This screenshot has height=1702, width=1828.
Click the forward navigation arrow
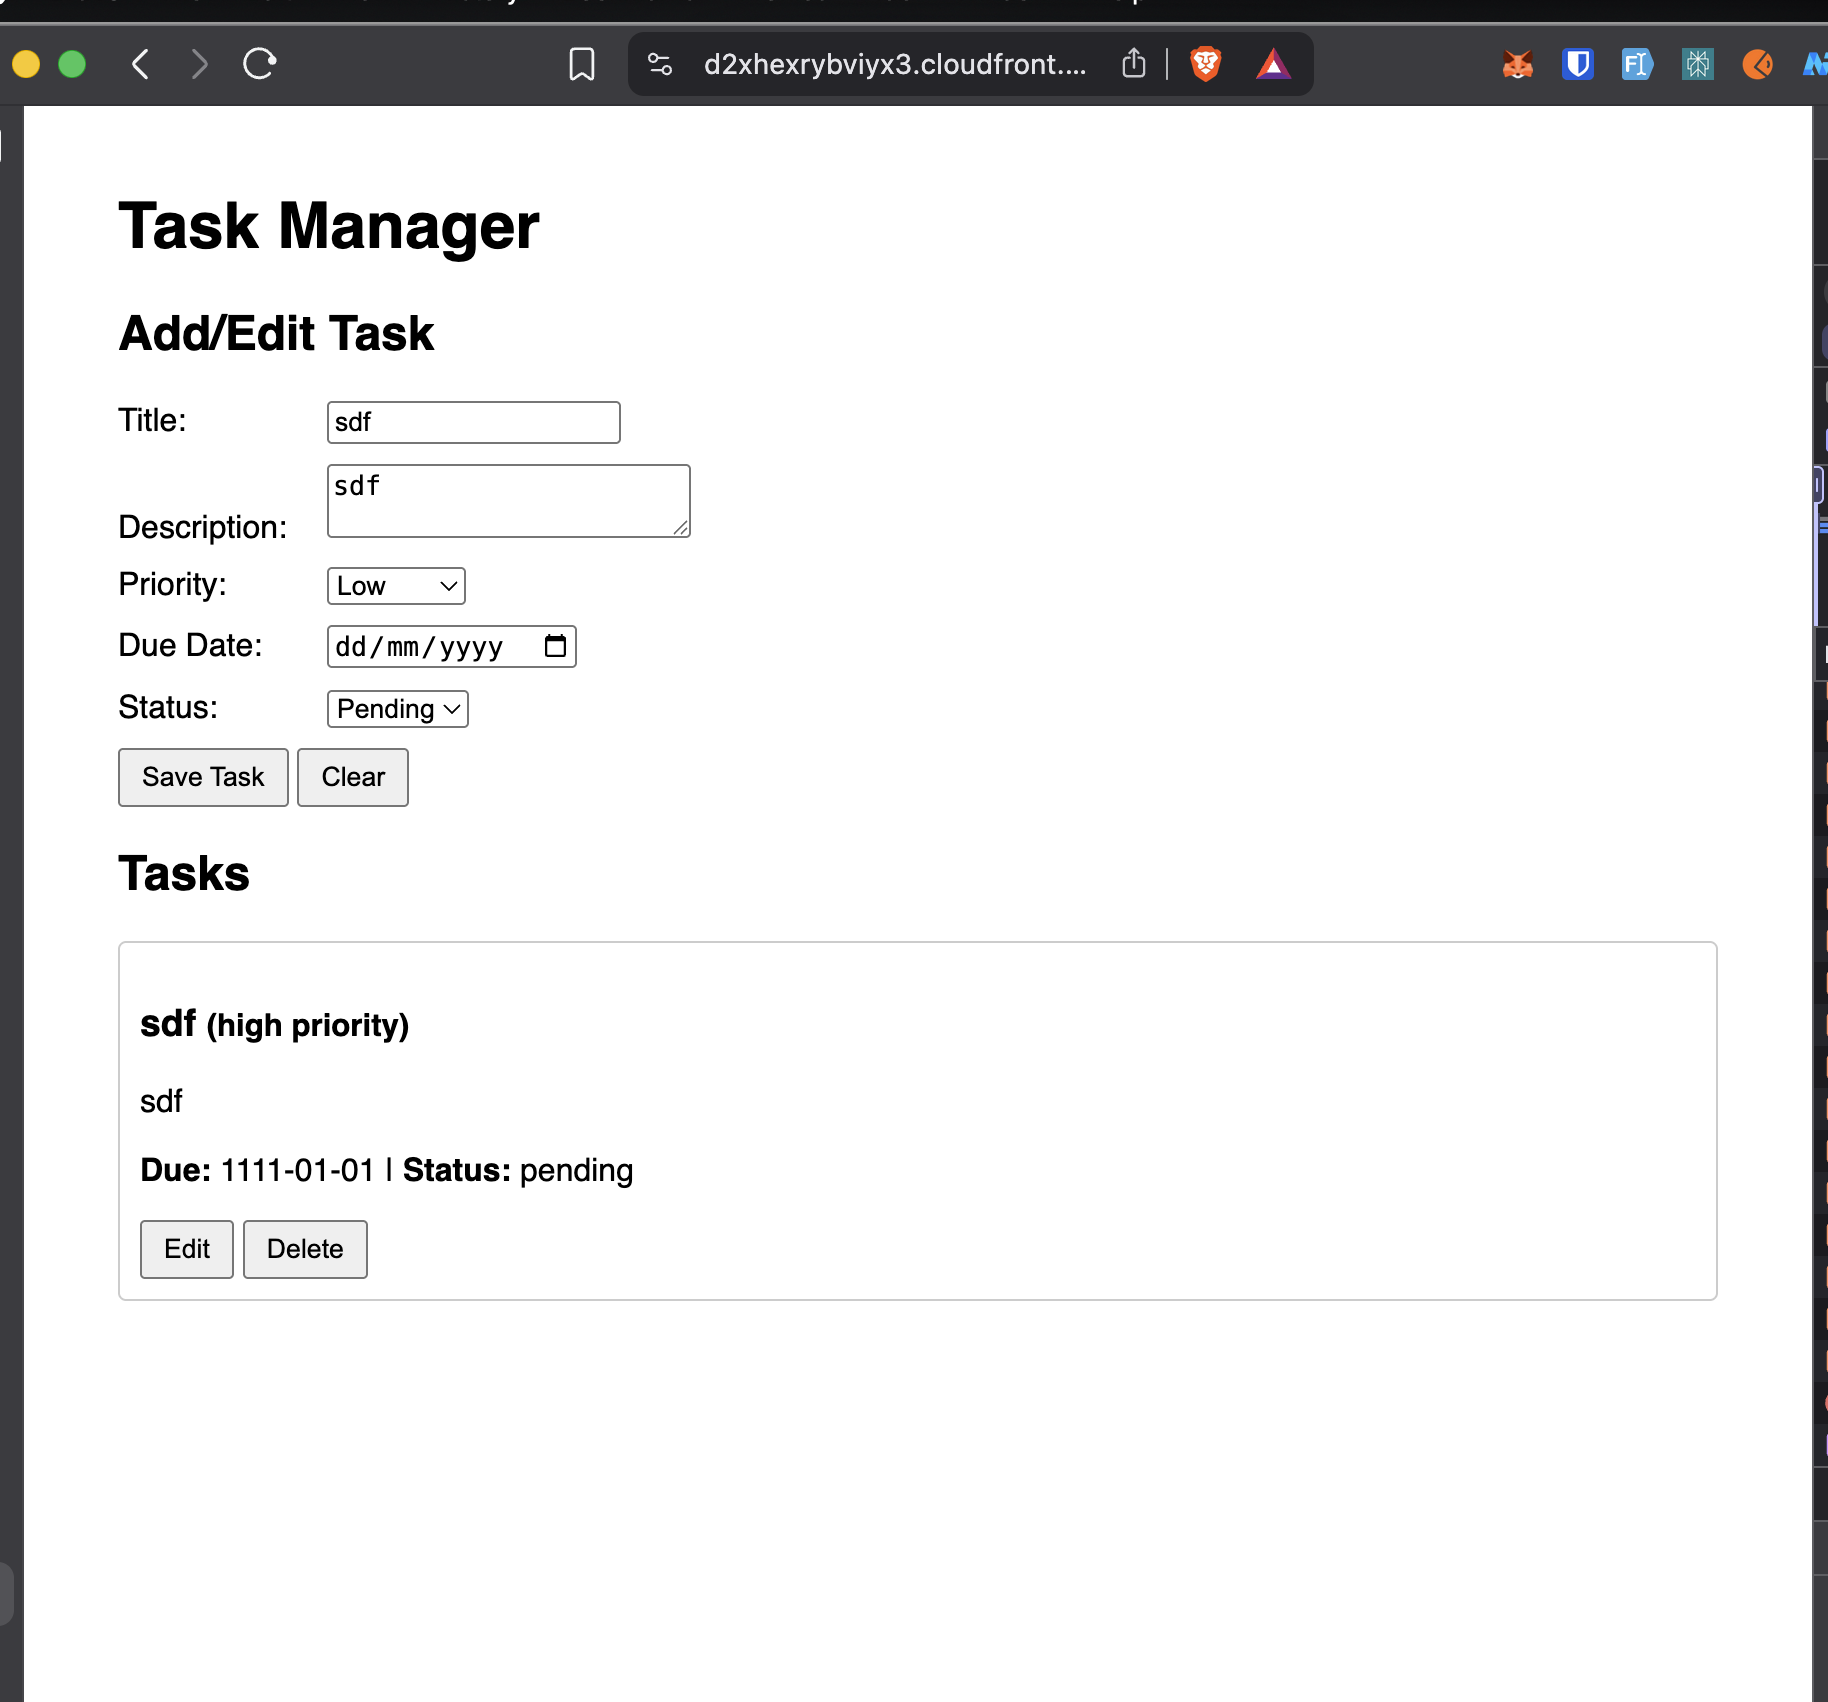click(x=199, y=64)
